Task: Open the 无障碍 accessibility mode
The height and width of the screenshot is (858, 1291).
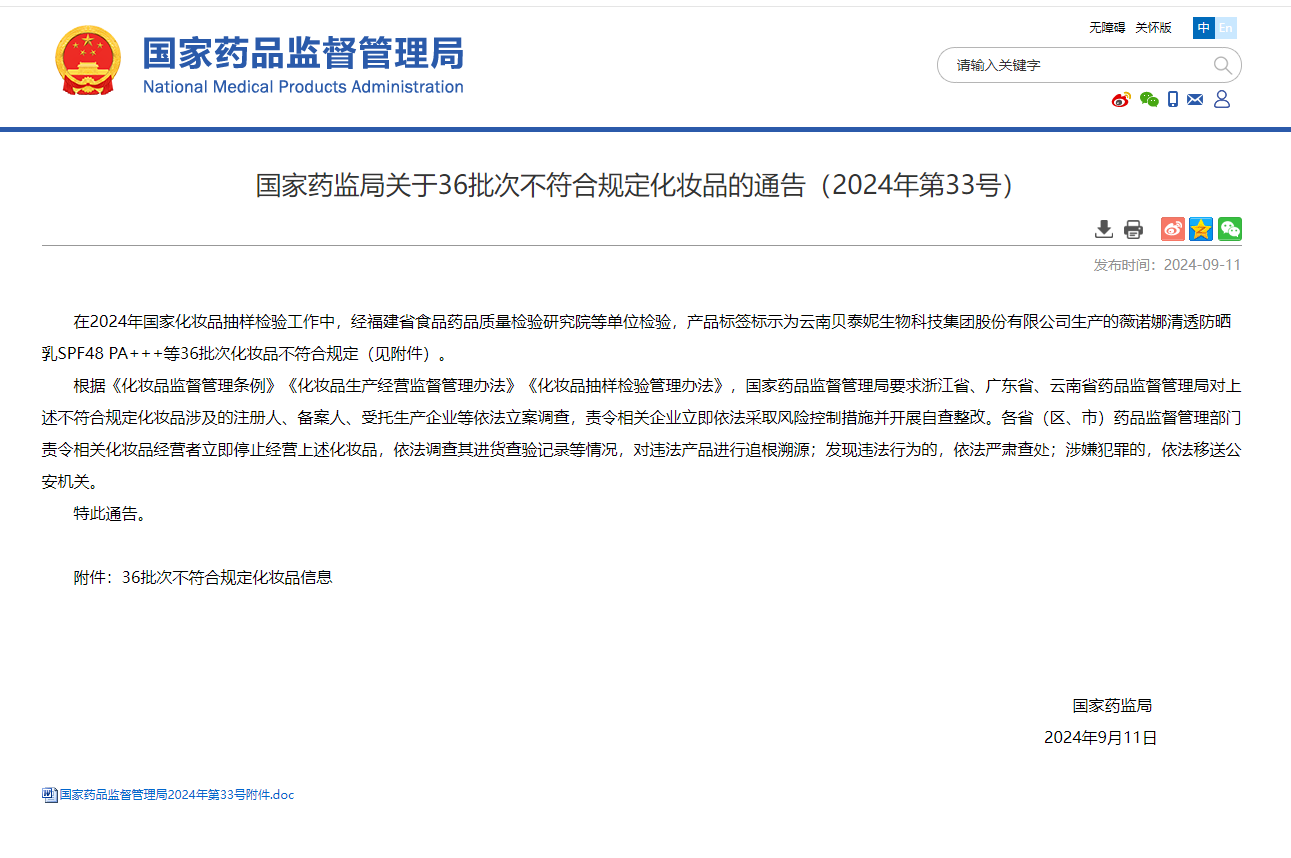Action: pos(1107,28)
